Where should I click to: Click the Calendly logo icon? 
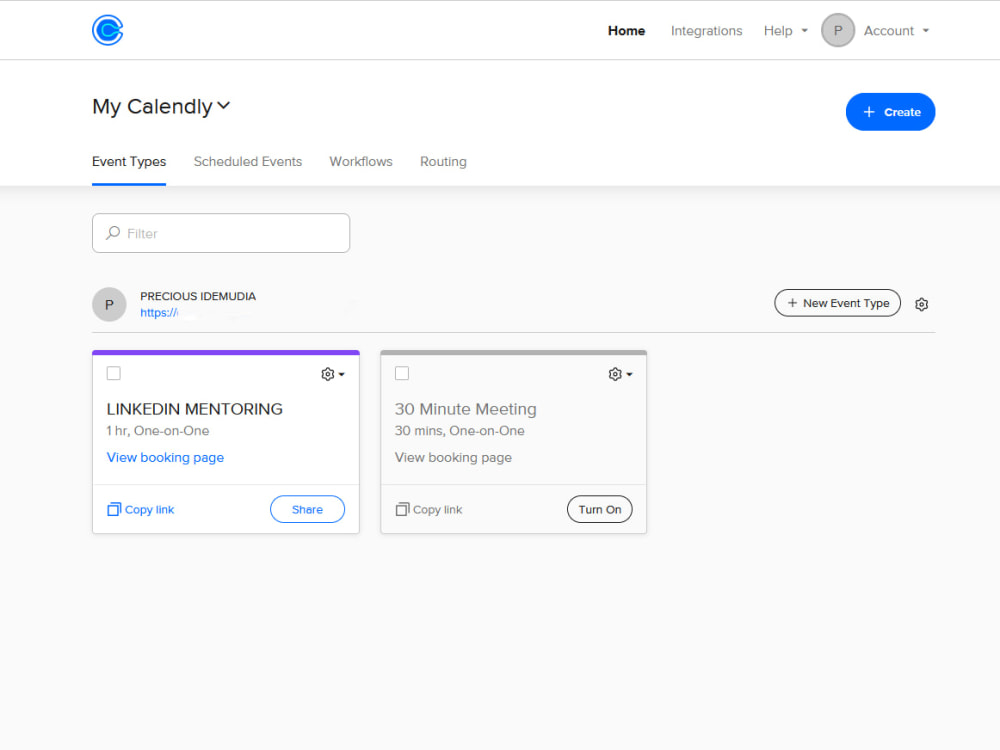(107, 30)
